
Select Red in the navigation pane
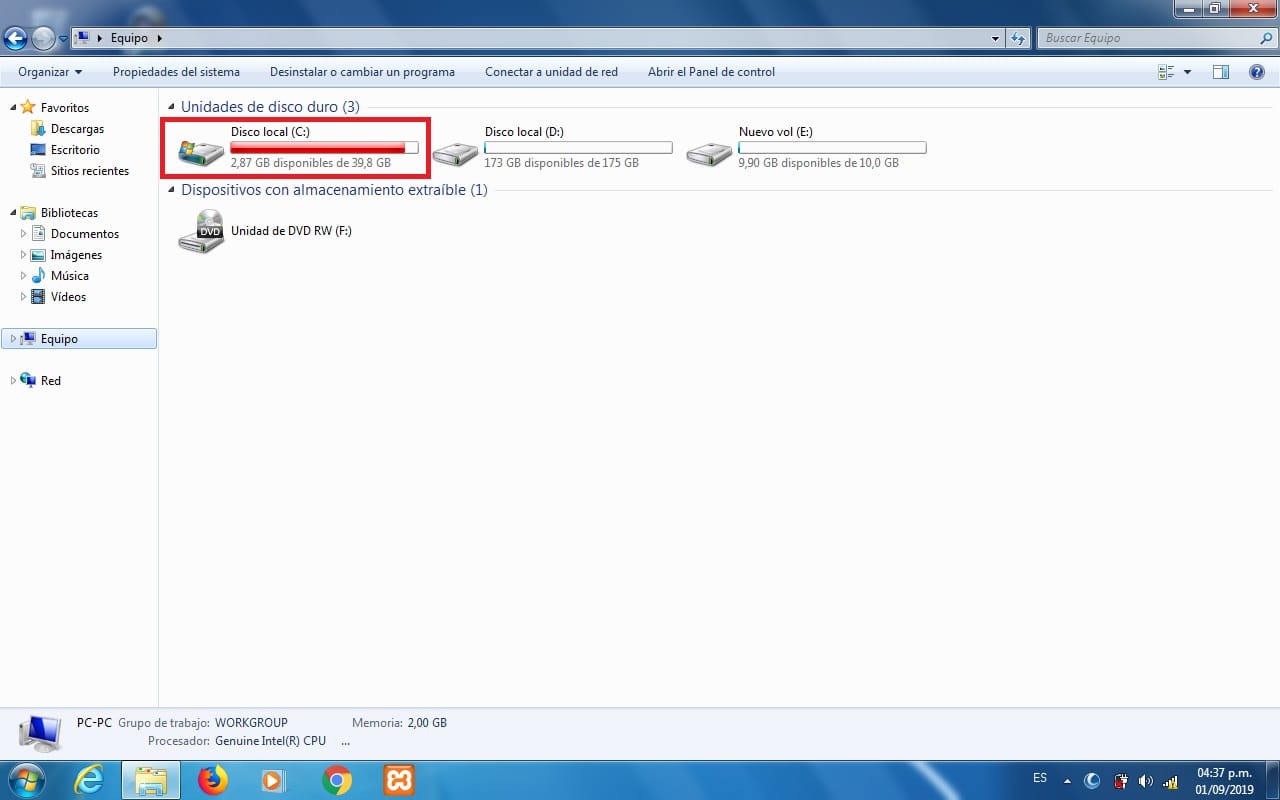click(x=50, y=381)
